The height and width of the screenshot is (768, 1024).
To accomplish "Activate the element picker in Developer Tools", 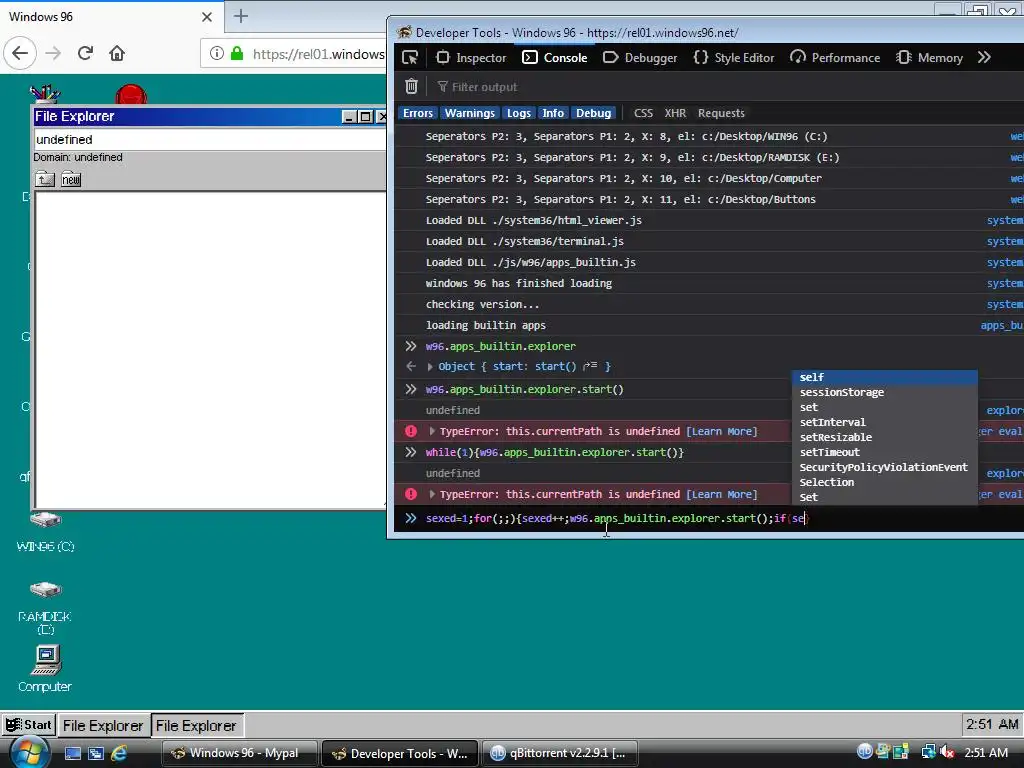I will point(410,57).
